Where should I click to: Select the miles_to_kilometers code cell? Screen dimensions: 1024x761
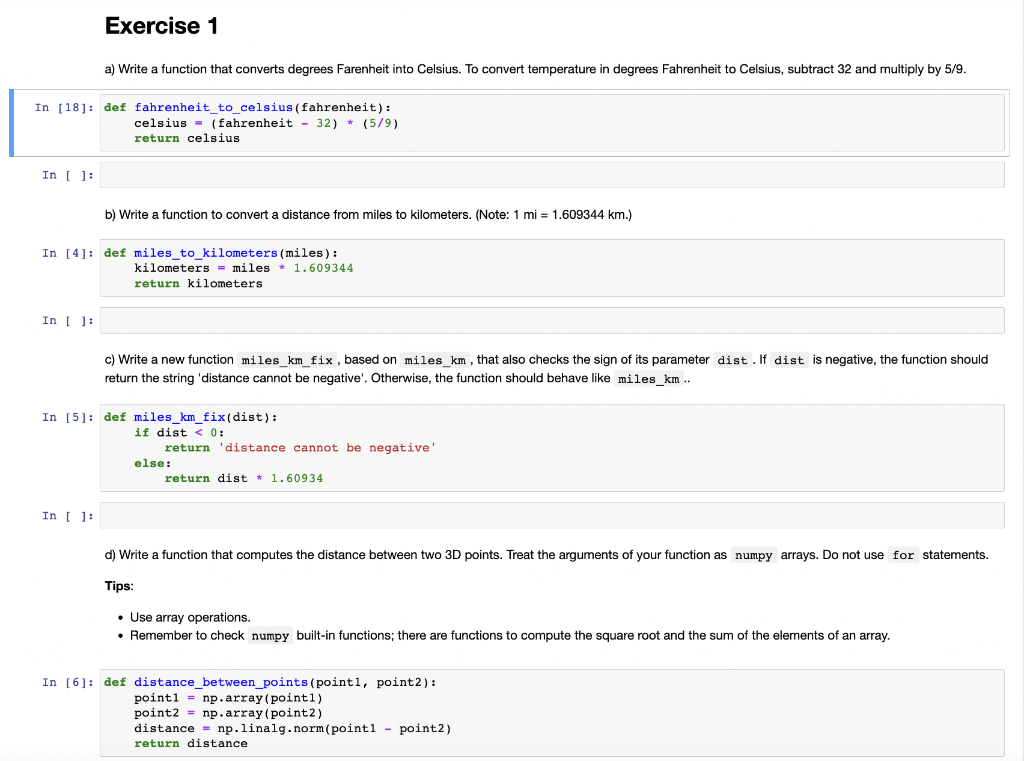[400, 268]
